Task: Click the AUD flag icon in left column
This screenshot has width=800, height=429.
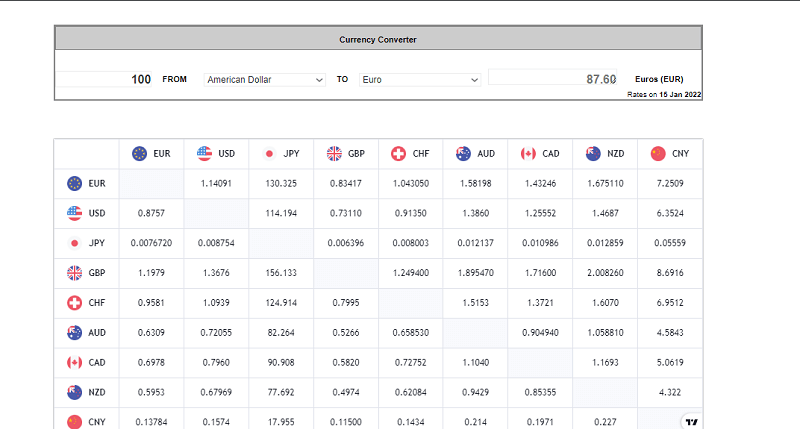Action: 74,333
